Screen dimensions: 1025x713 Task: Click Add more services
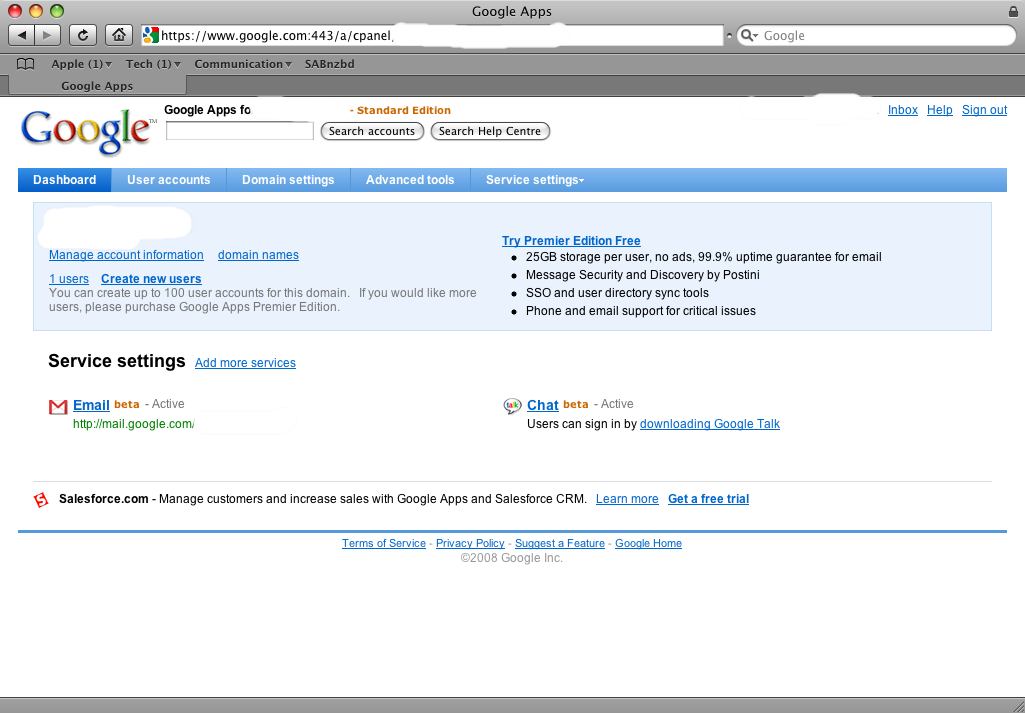(x=245, y=363)
